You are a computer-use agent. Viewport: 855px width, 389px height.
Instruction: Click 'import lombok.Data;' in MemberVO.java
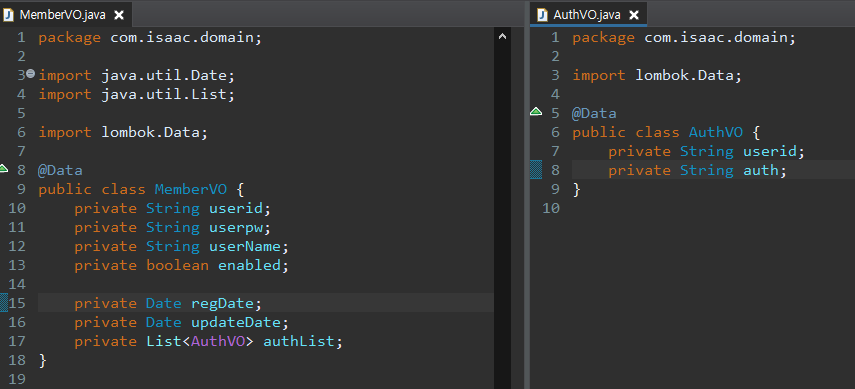(123, 132)
